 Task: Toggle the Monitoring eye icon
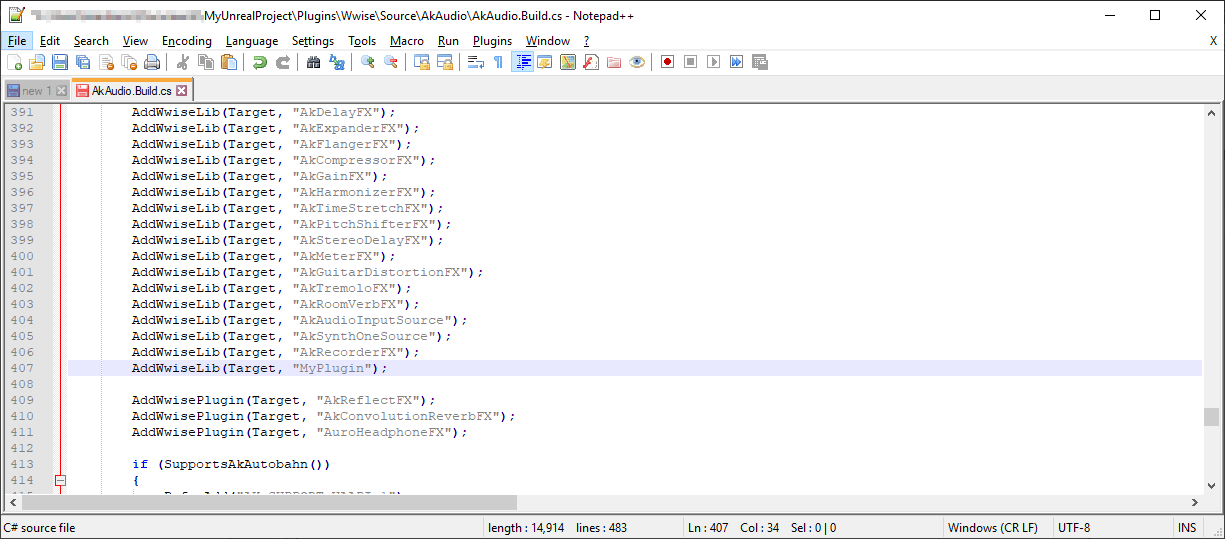coord(637,62)
